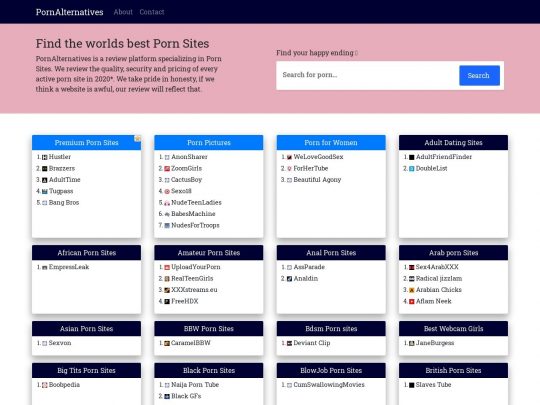540x405 pixels.
Task: Click the blue Search button
Action: [x=479, y=75]
